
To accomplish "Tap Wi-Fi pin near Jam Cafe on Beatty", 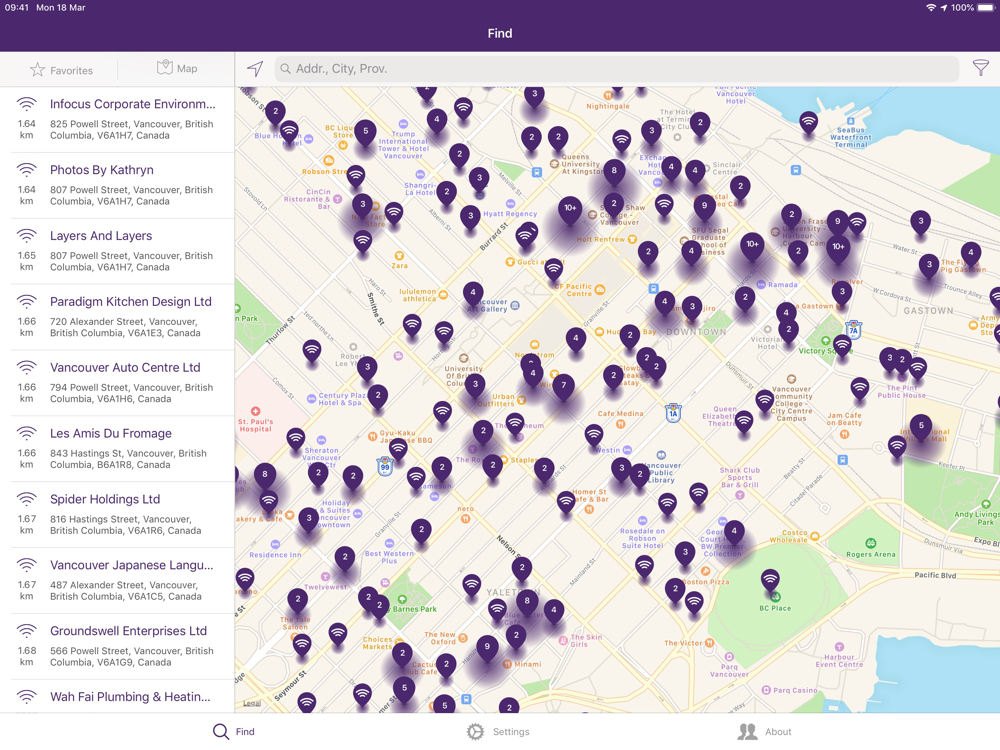I will (x=860, y=388).
